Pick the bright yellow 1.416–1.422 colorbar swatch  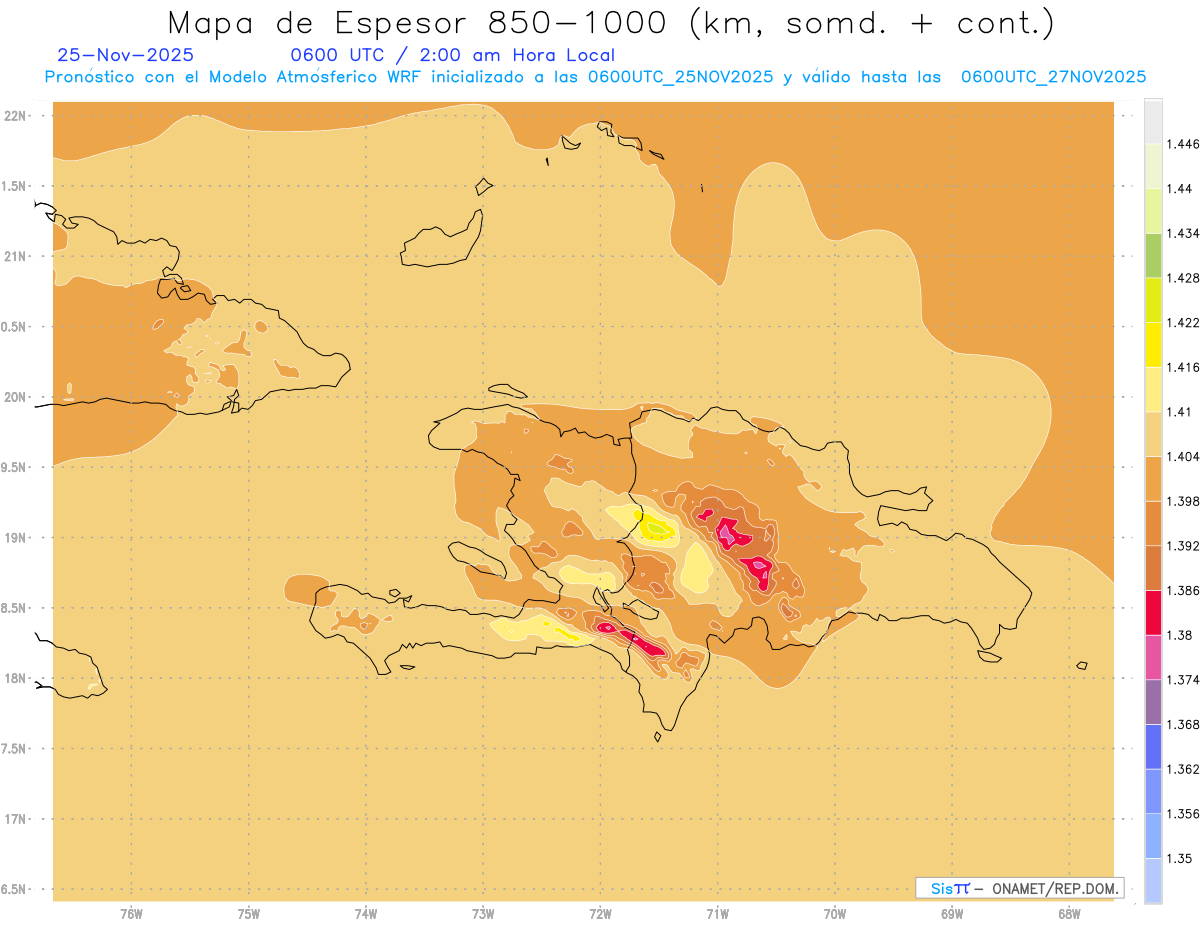(1153, 344)
